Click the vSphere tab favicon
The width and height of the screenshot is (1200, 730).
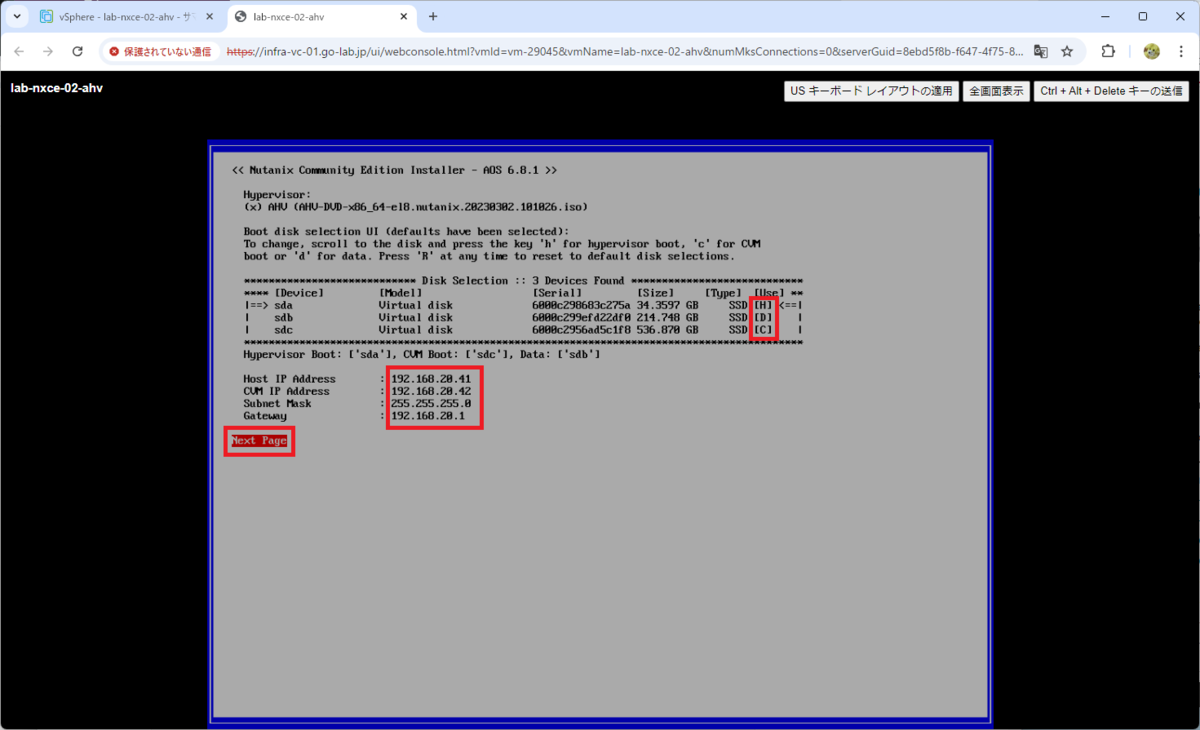46,17
